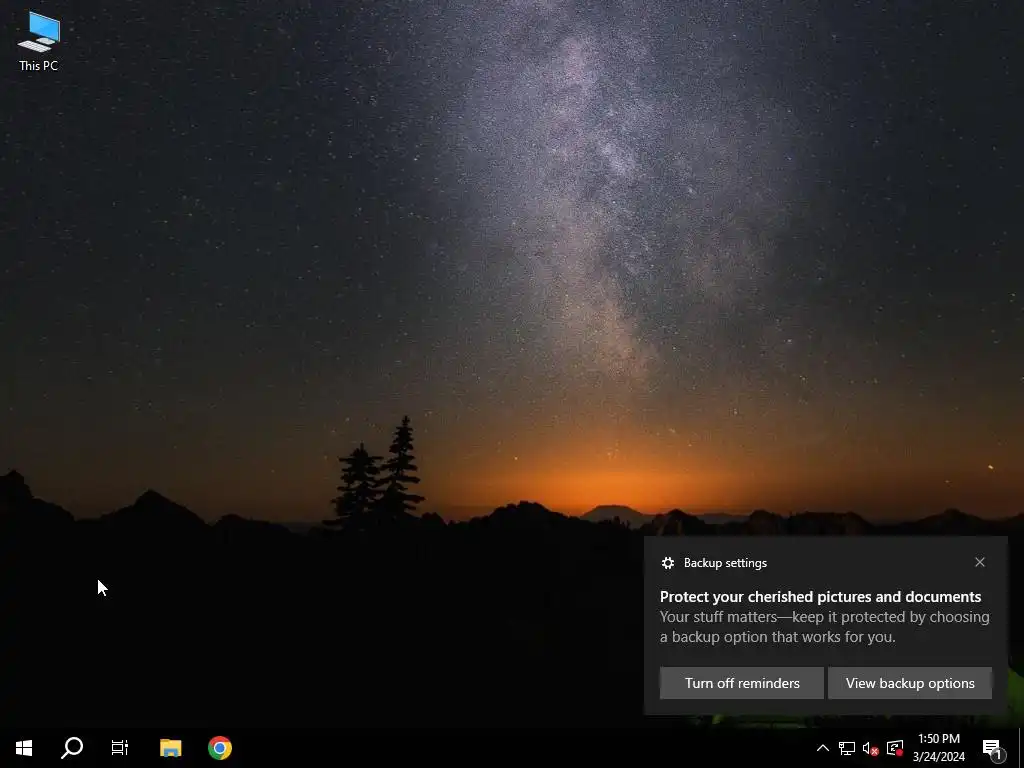This screenshot has height=768, width=1024.
Task: Open taskbar Search magnifier
Action: [x=72, y=748]
